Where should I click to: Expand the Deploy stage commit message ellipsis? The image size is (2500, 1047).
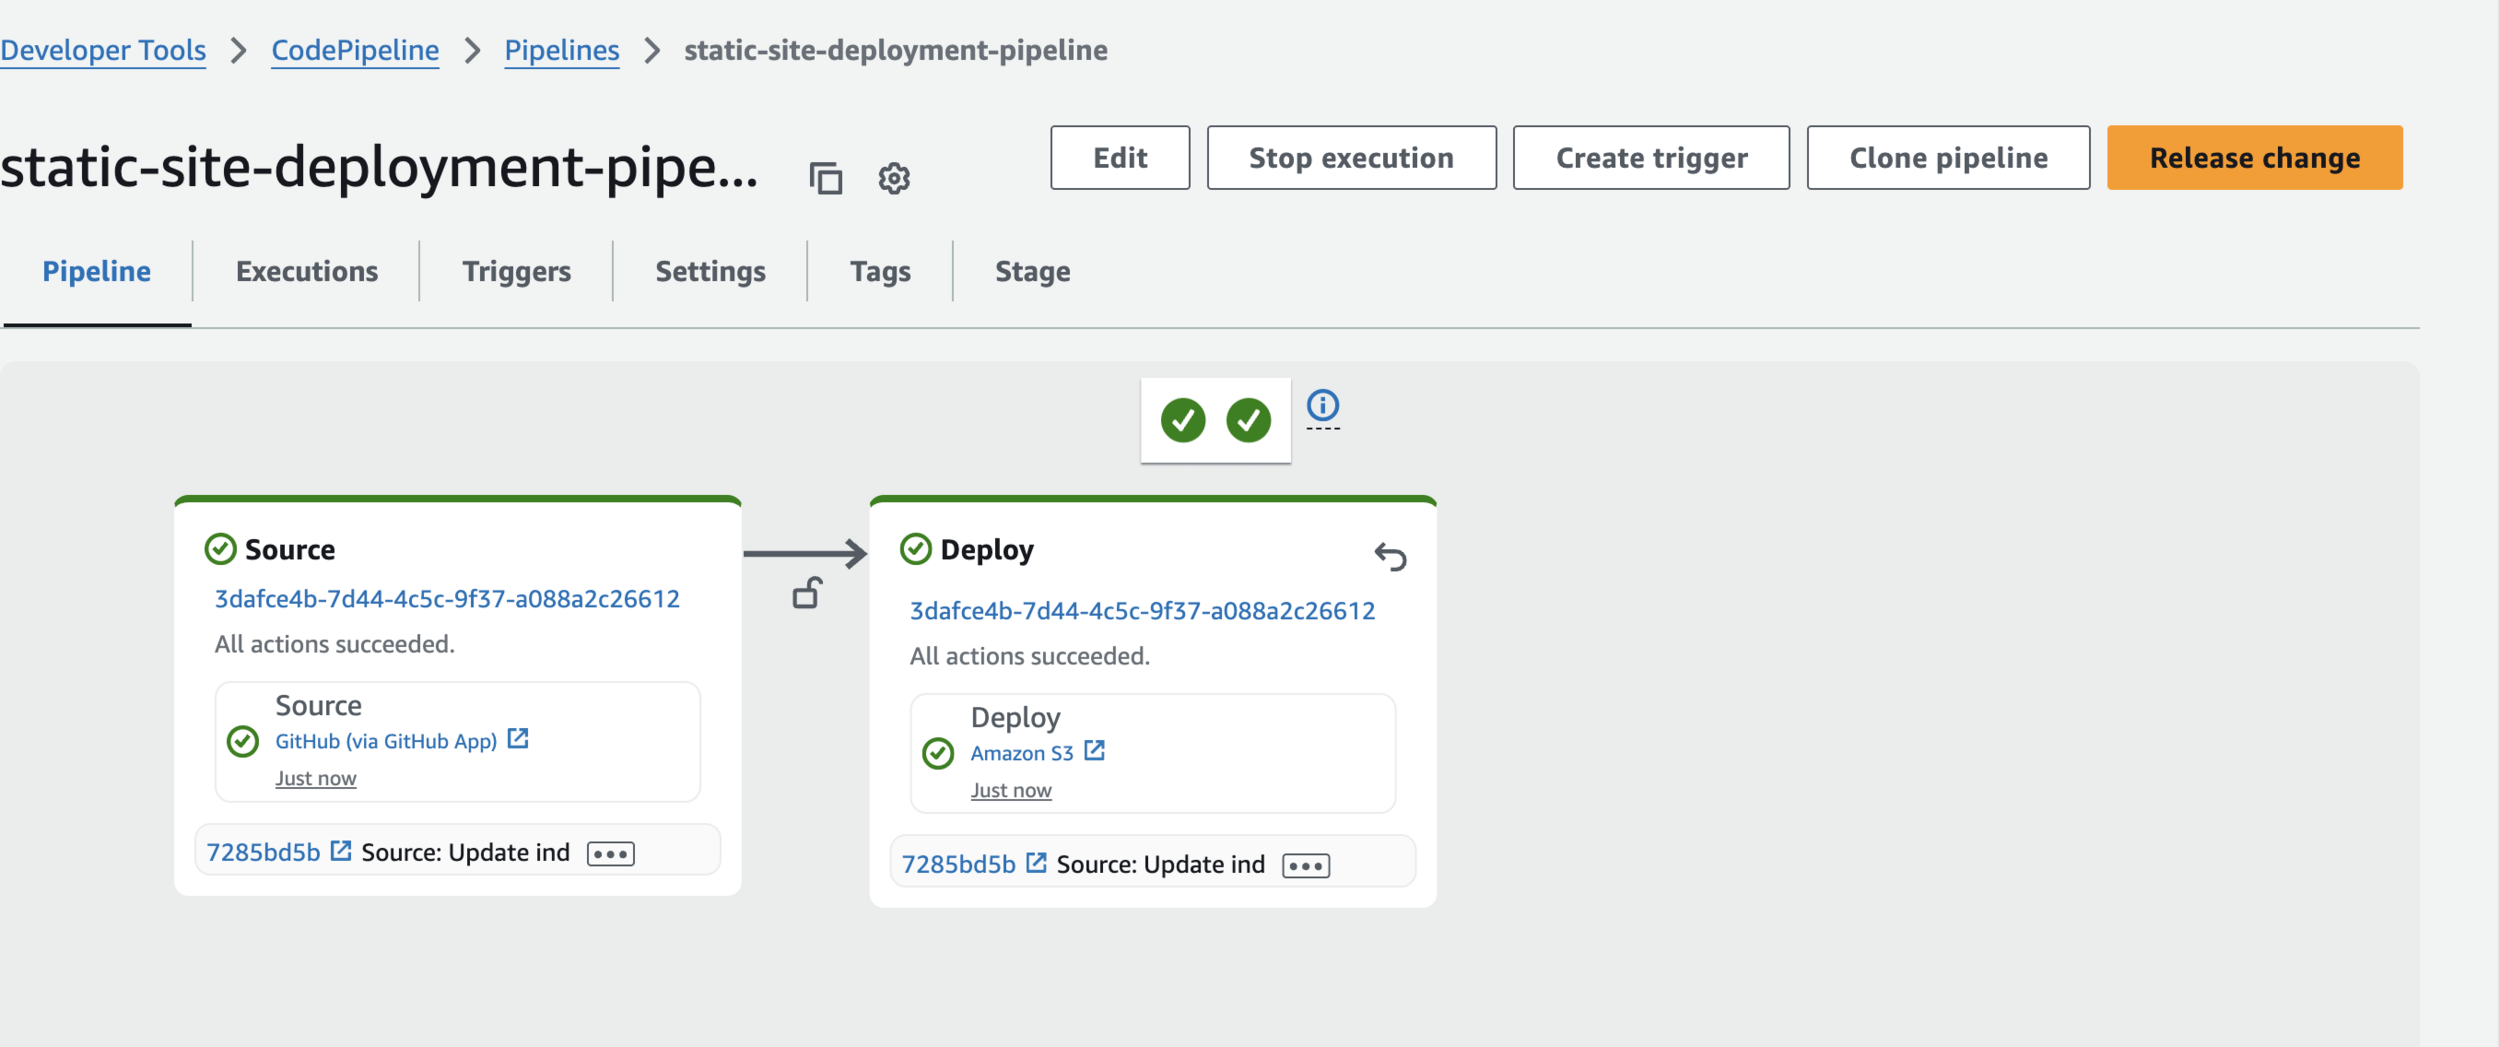pos(1307,866)
